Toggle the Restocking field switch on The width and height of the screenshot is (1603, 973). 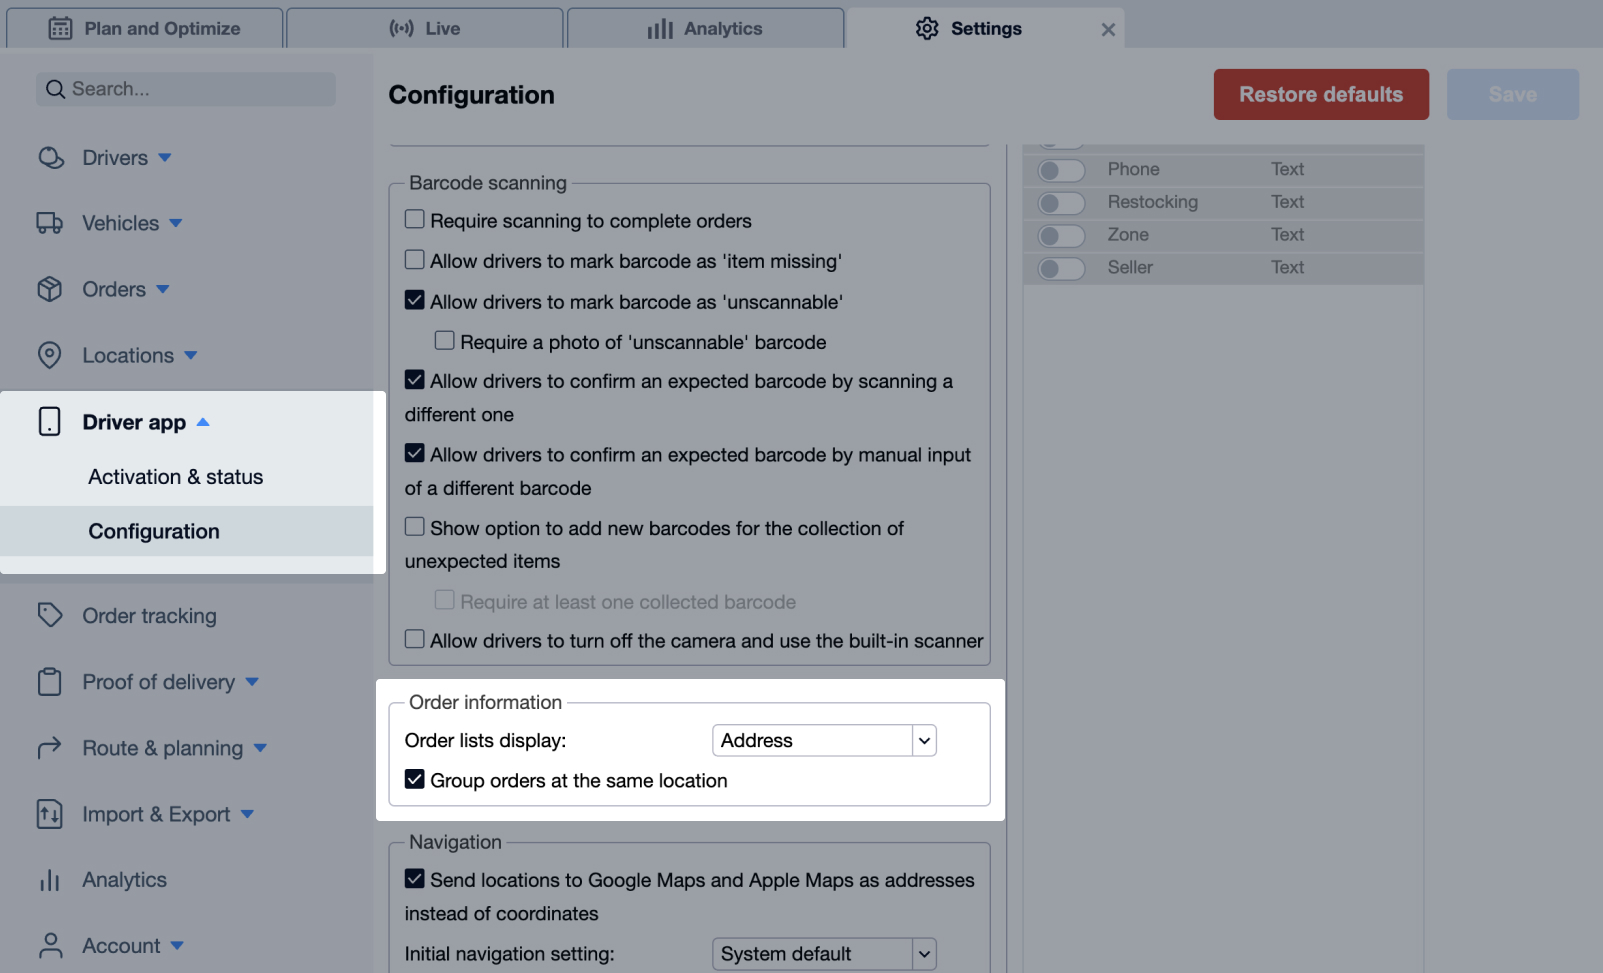point(1061,203)
